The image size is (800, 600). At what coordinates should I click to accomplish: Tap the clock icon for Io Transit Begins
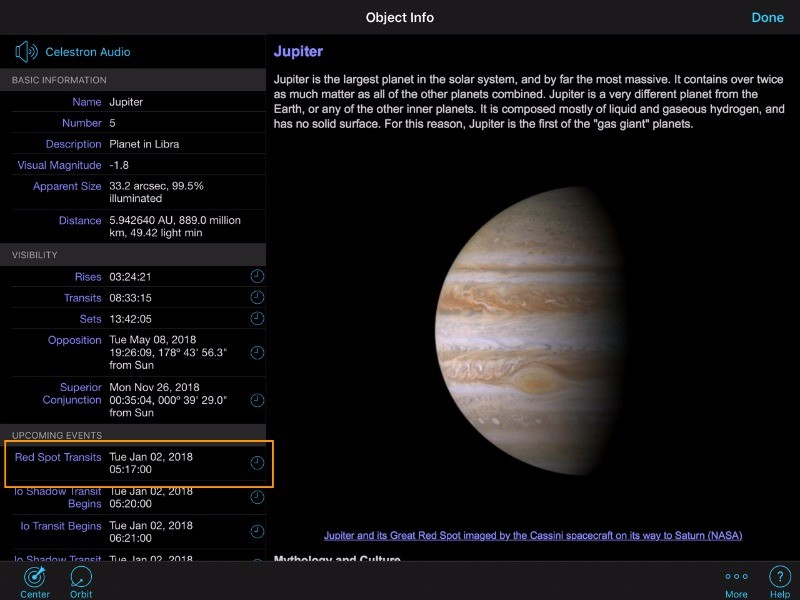(257, 532)
